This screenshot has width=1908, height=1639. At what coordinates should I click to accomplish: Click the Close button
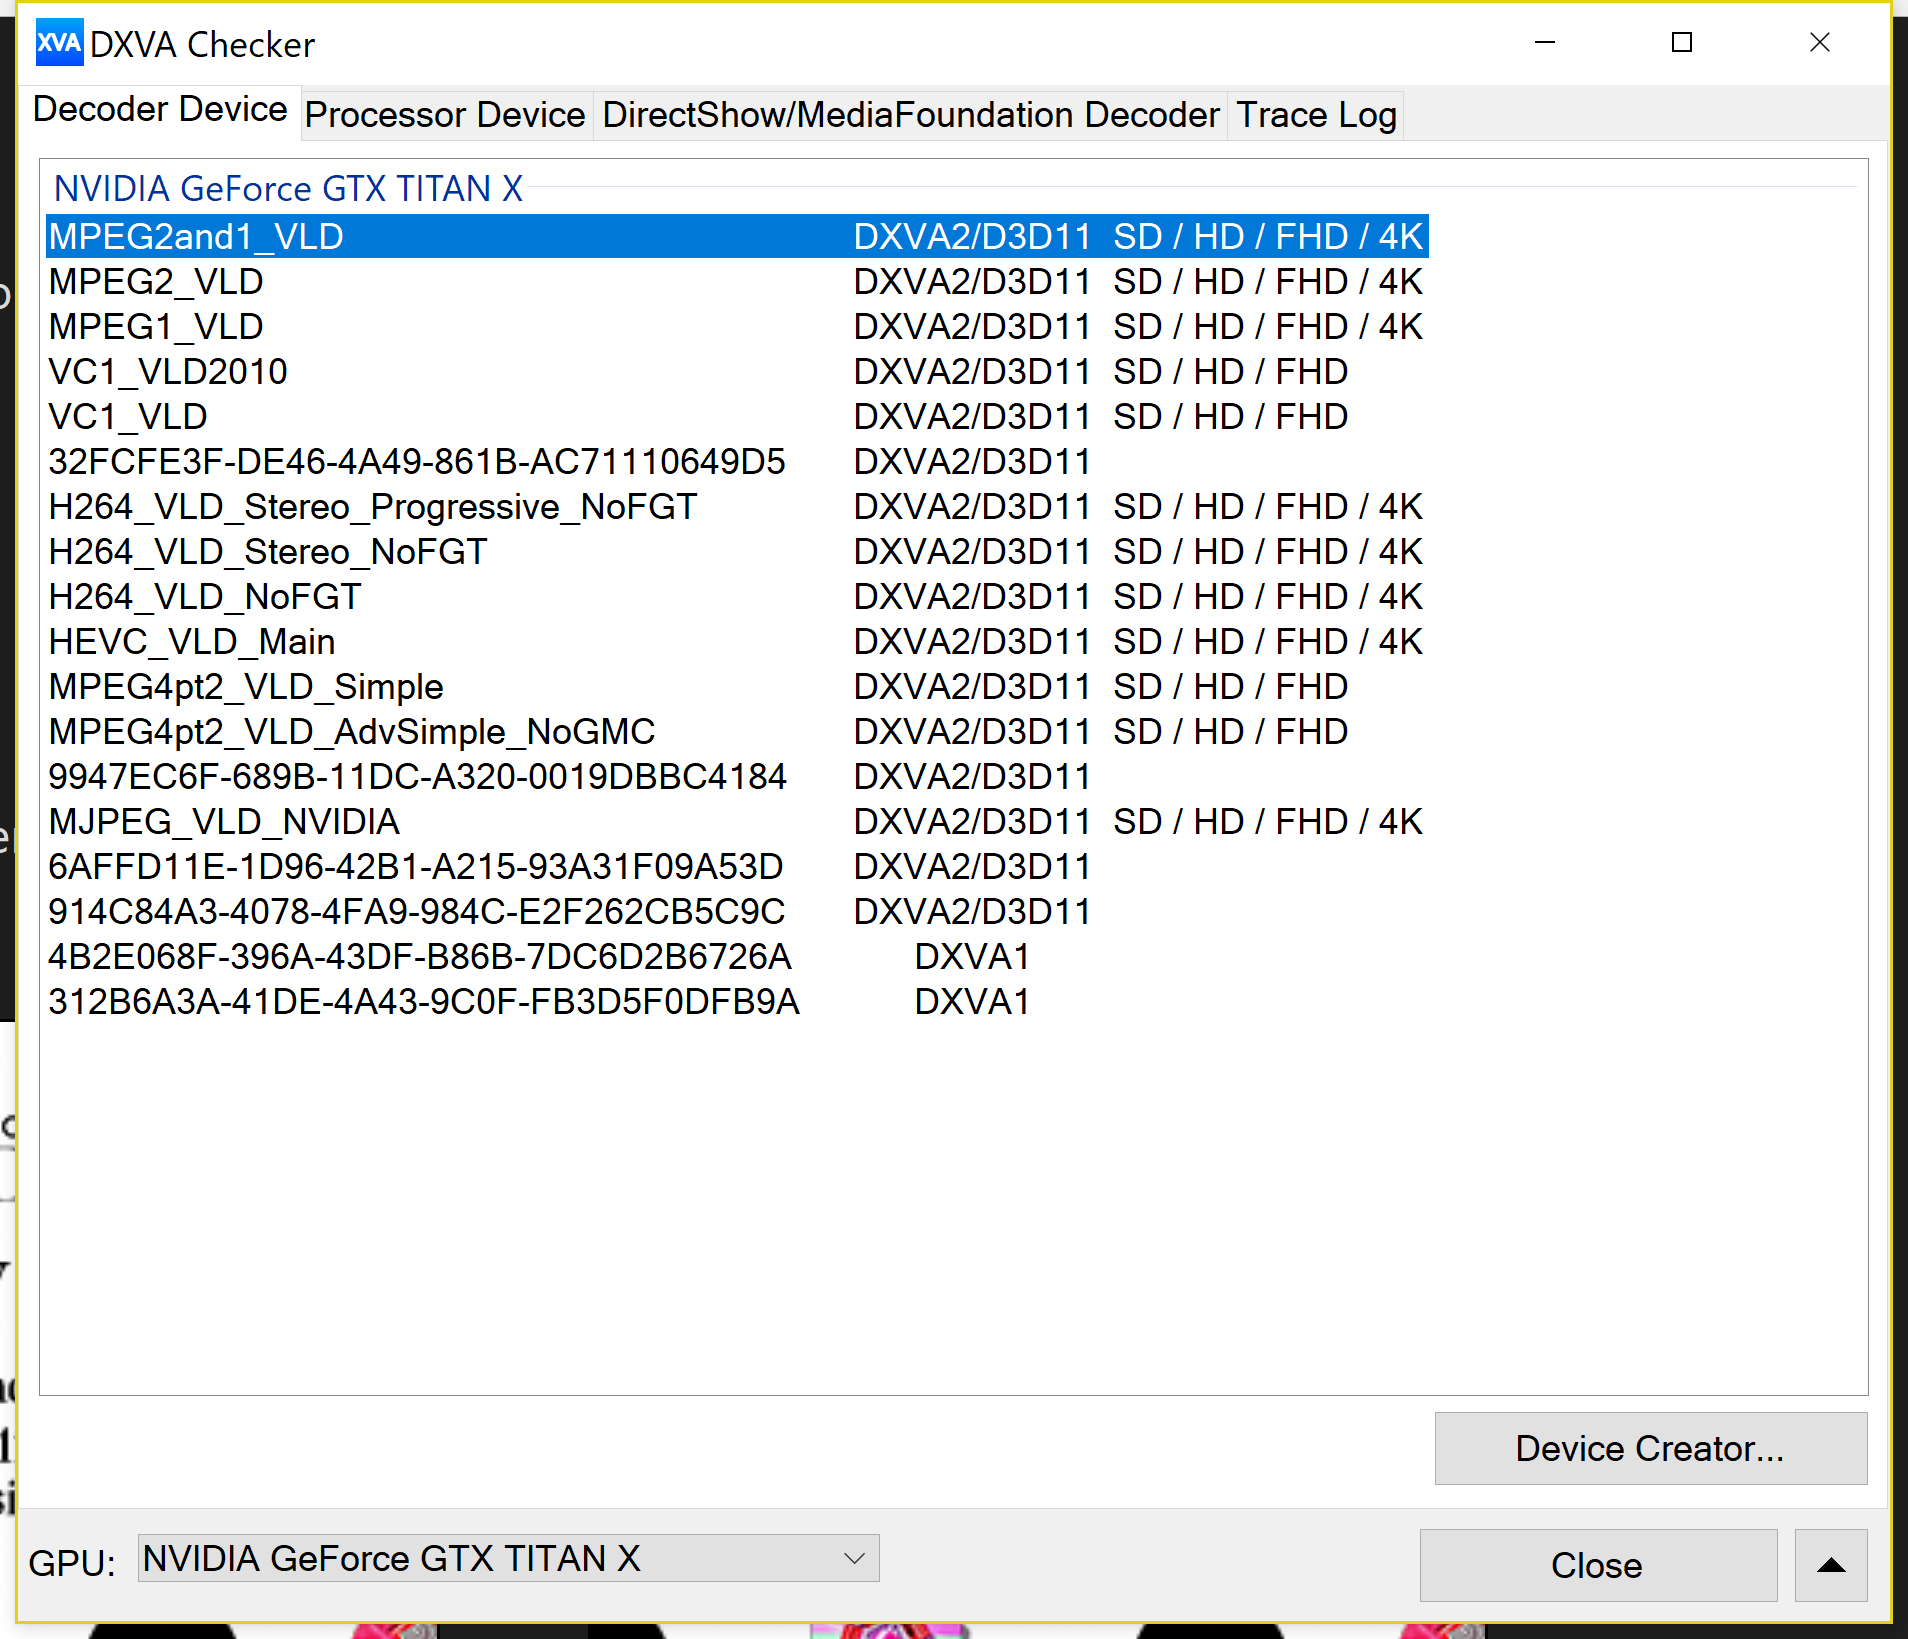click(x=1597, y=1565)
